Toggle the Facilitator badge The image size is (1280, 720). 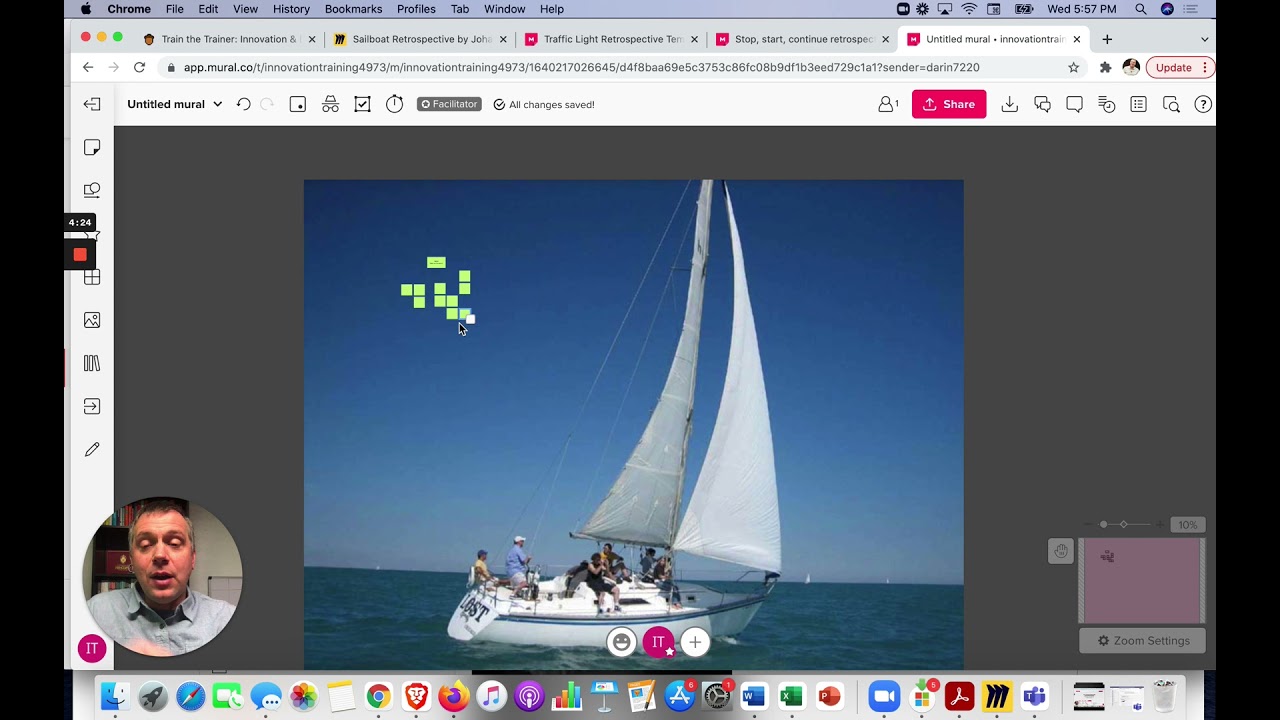click(449, 104)
